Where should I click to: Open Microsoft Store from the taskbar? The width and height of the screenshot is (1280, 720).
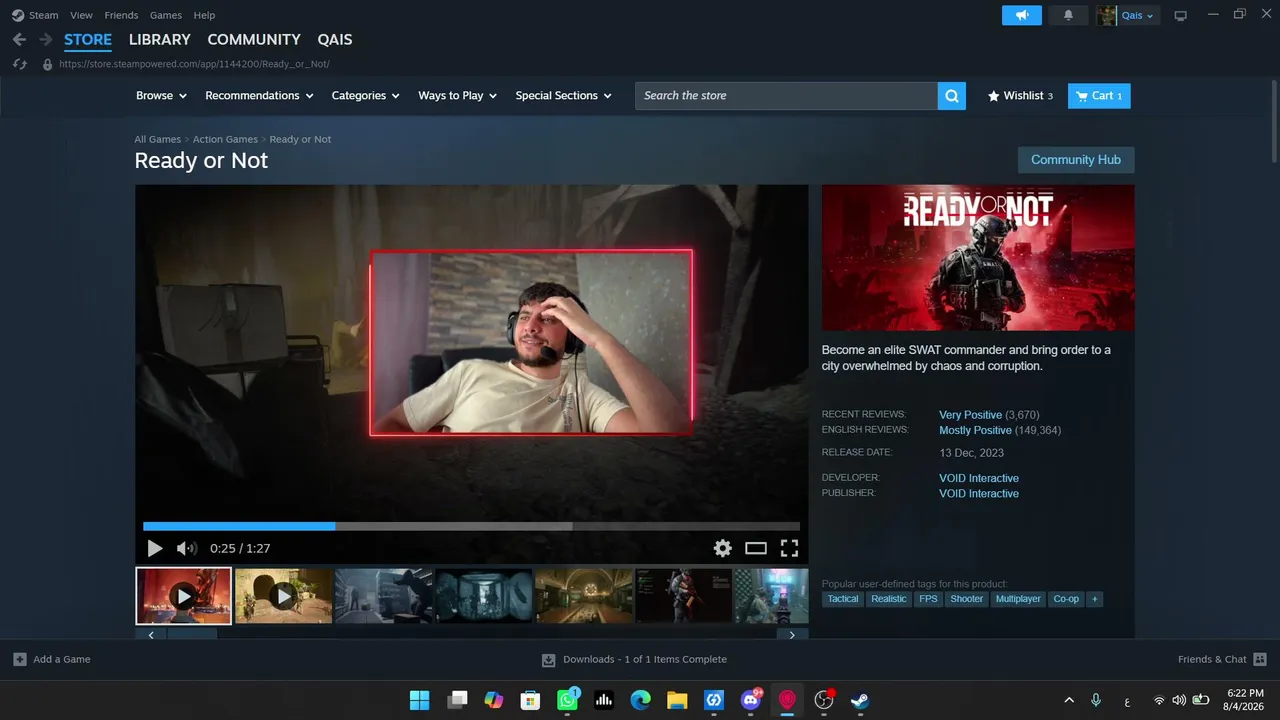[530, 700]
